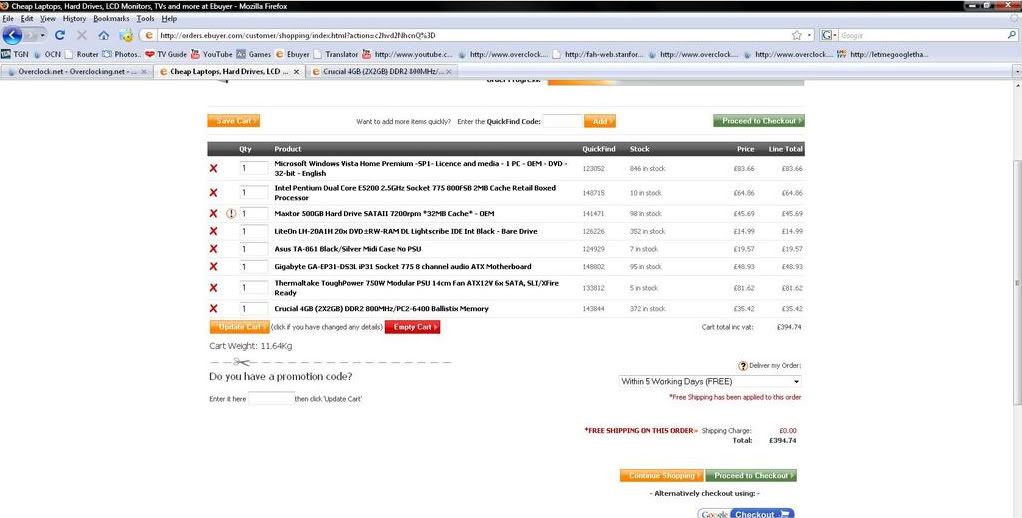This screenshot has height=518, width=1022.
Task: Click the quantity field for Crucial Memory
Action: 254,308
